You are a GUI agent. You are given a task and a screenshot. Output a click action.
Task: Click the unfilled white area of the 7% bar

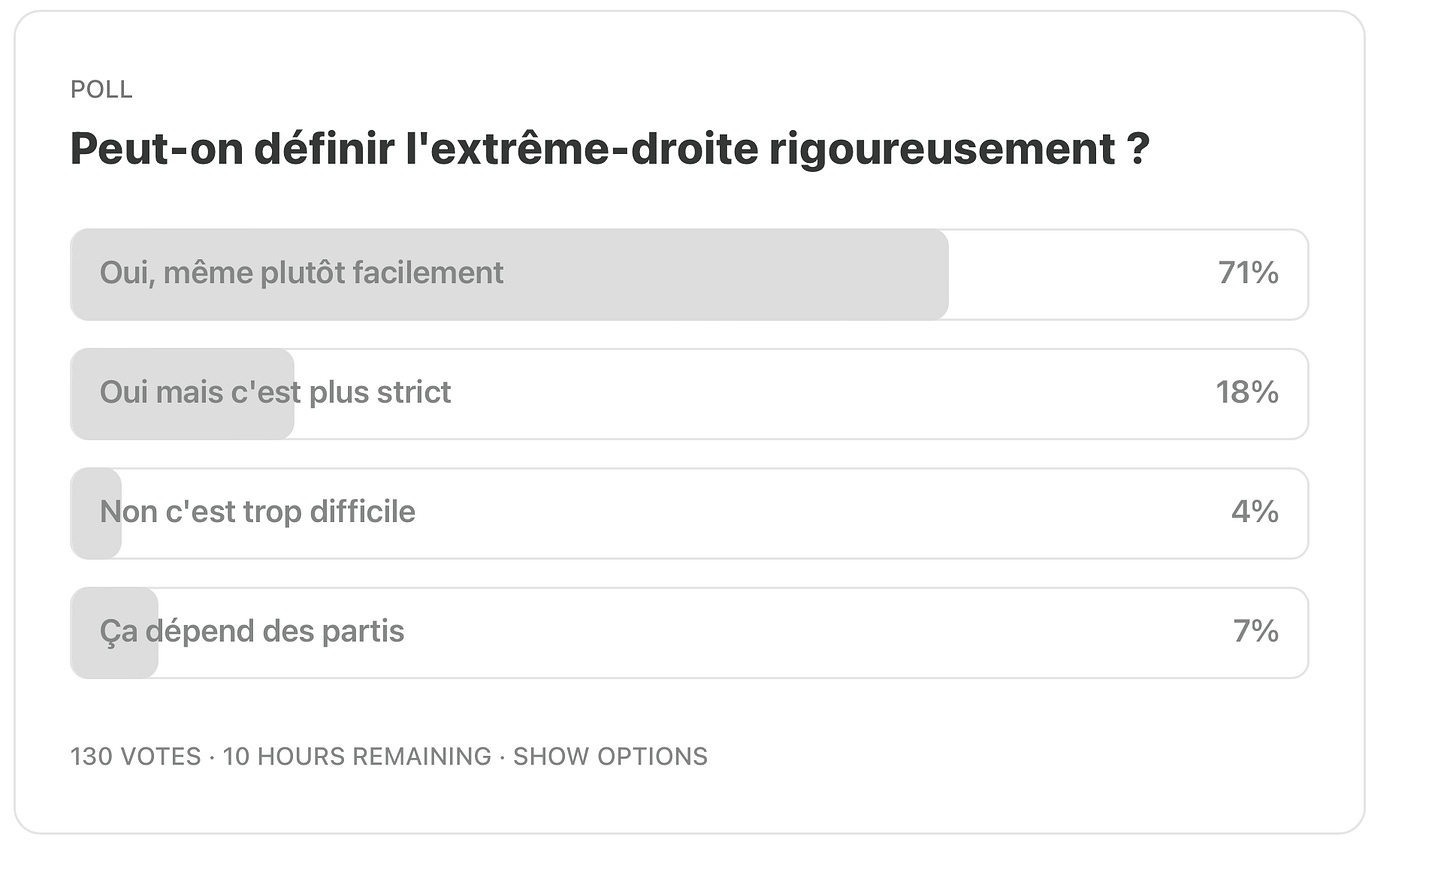732,633
